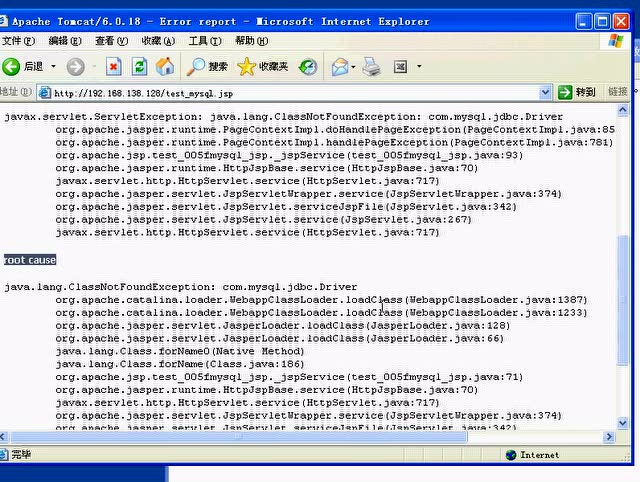Click the horizontal scrollbar right arrow

609,437
